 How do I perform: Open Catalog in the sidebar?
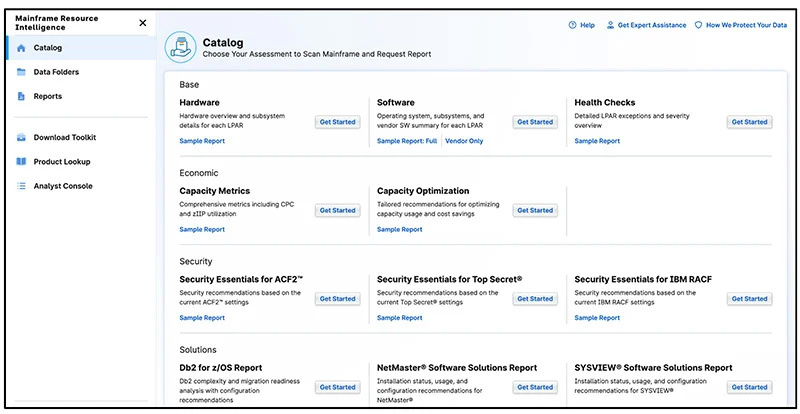coord(82,48)
